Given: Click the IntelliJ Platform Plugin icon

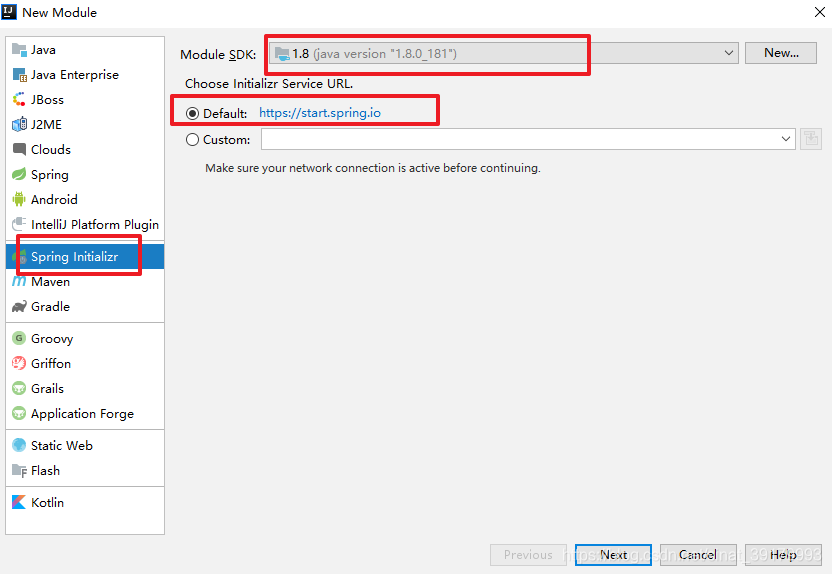Looking at the screenshot, I should 19,224.
